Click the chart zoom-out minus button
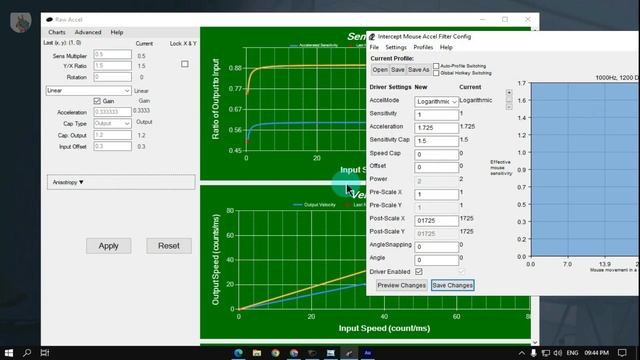This screenshot has height=360, width=640. tap(509, 107)
